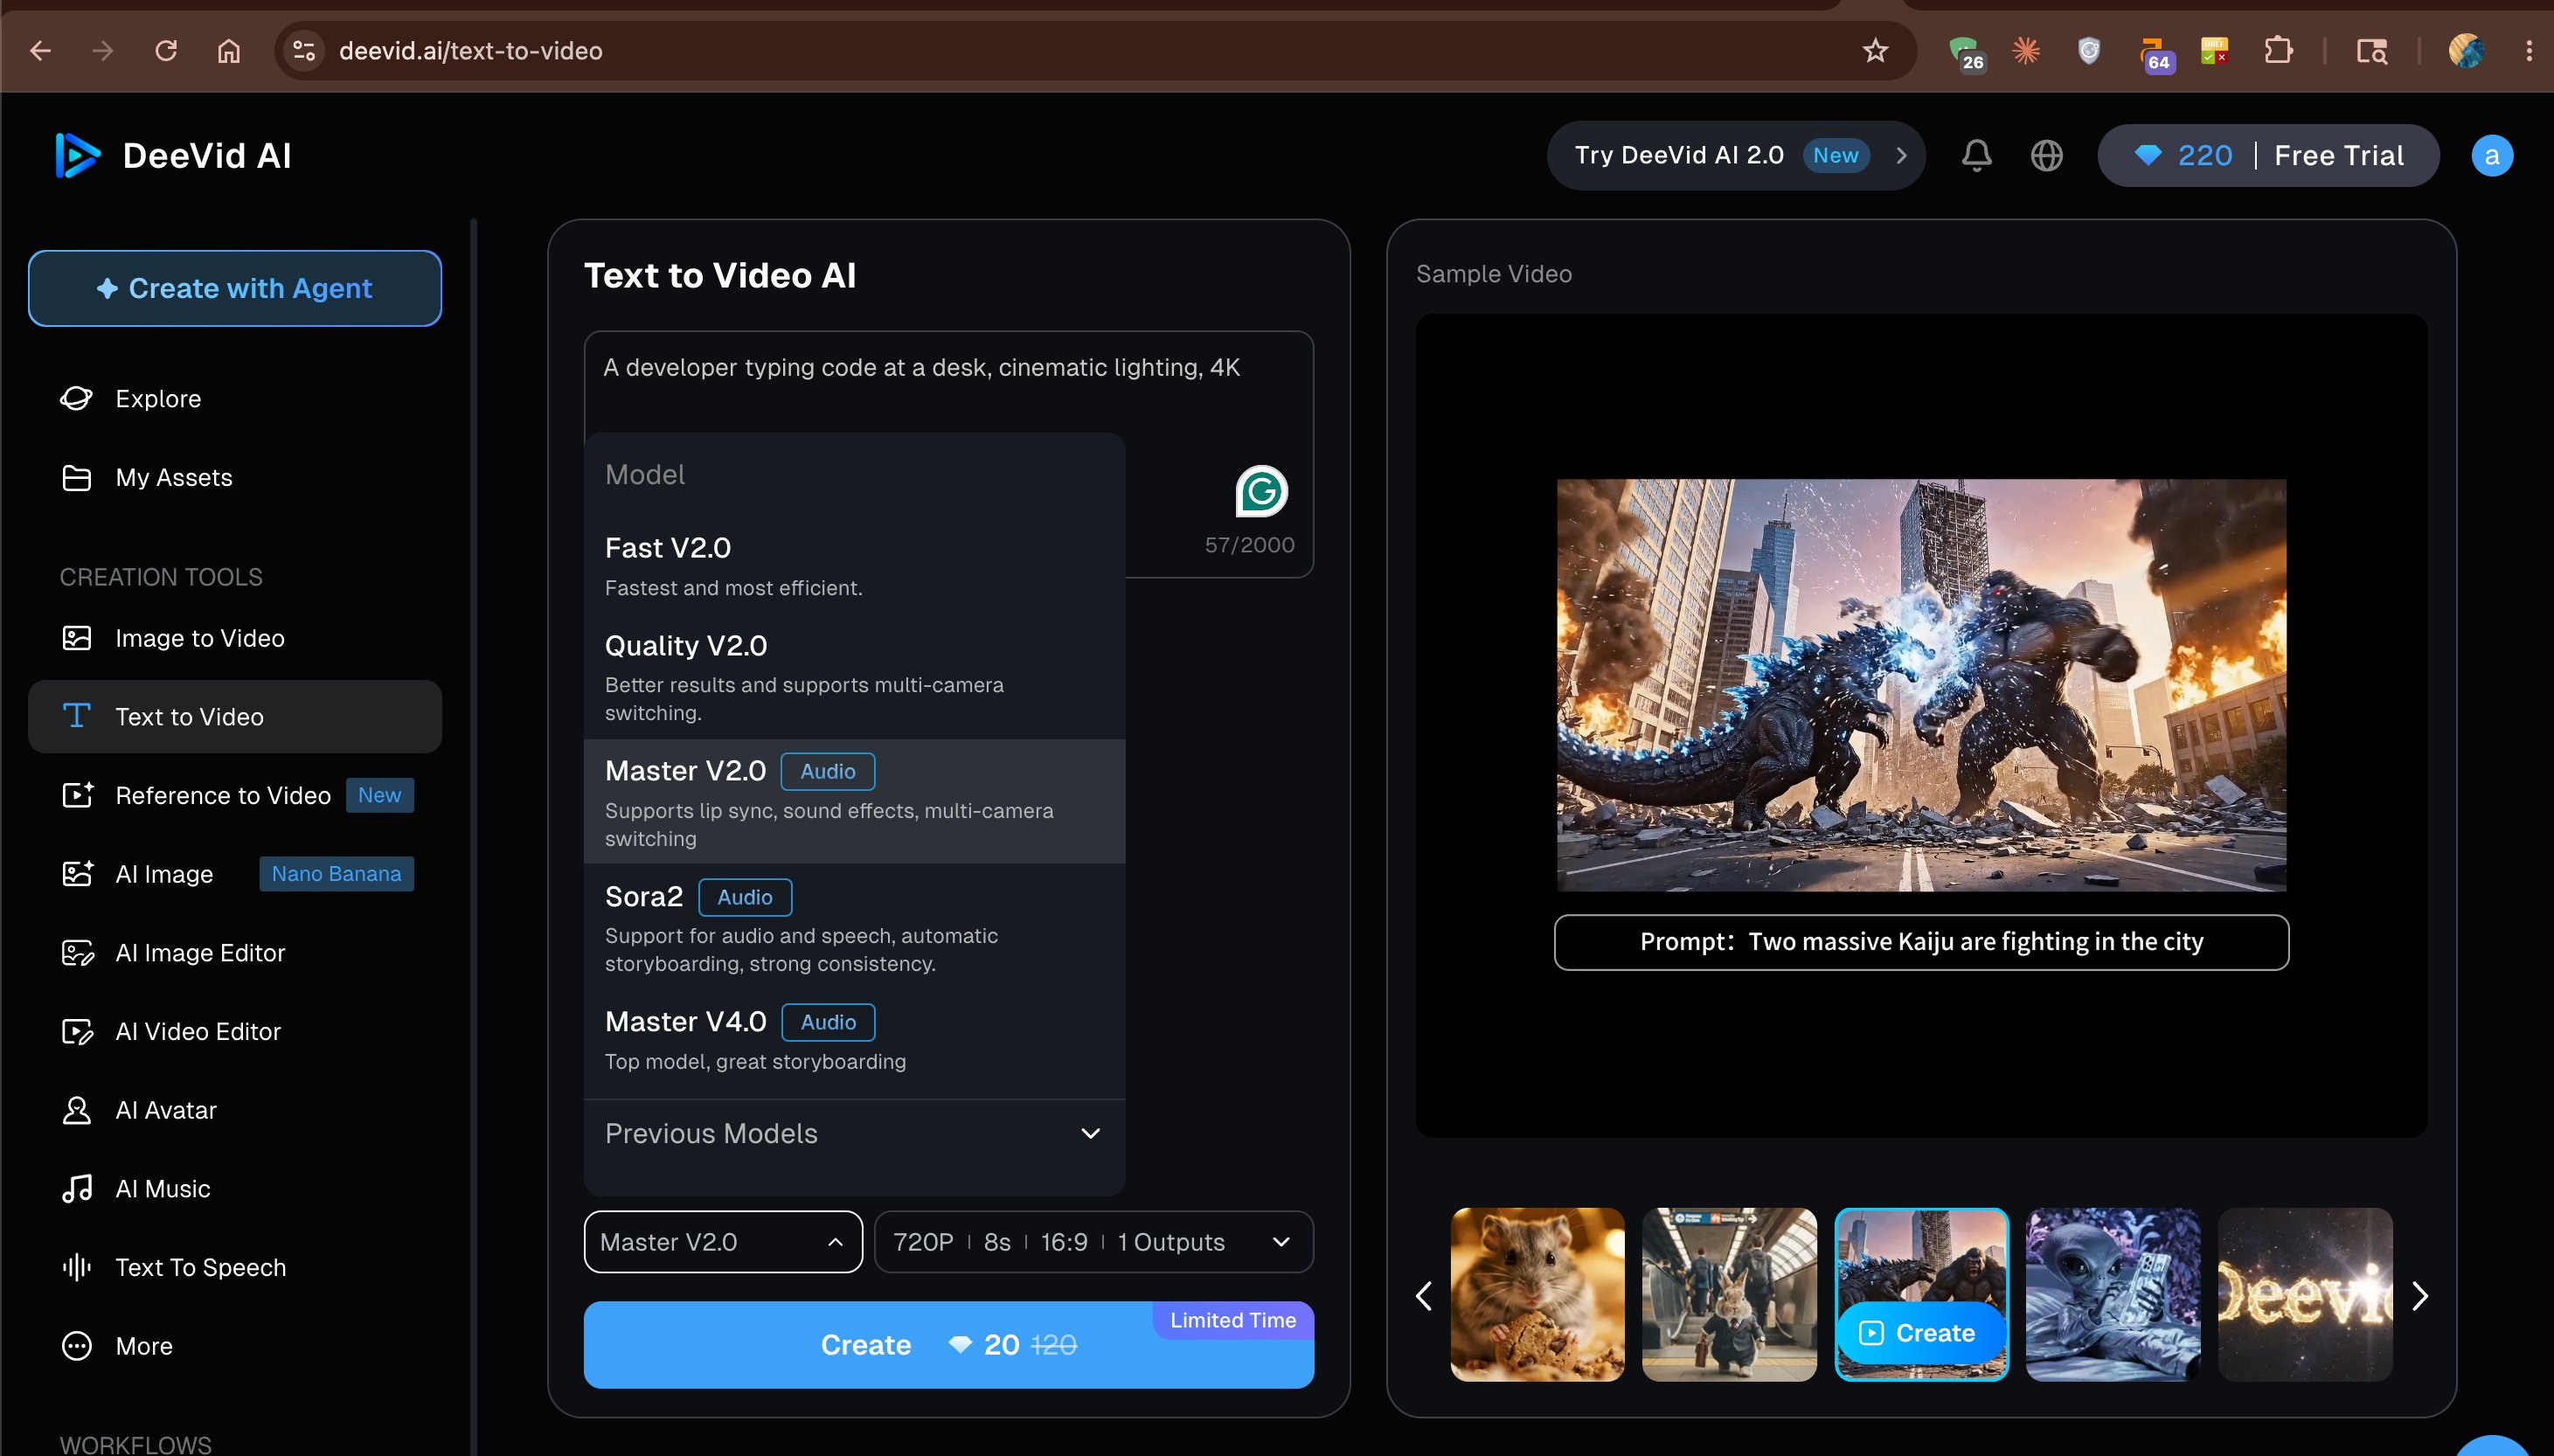Open the AI Image tool
Image resolution: width=2554 pixels, height=1456 pixels.
click(x=235, y=874)
